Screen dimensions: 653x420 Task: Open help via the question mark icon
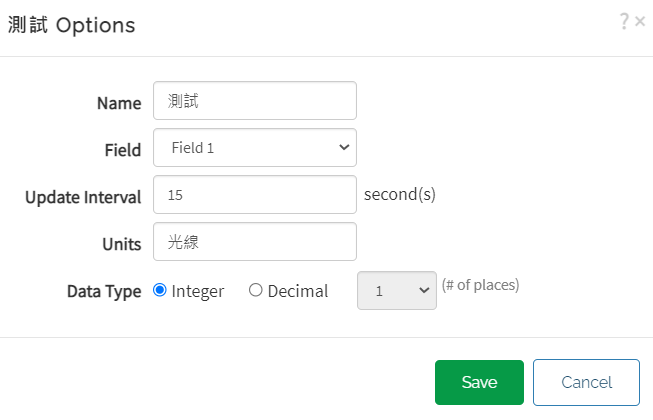(x=624, y=21)
